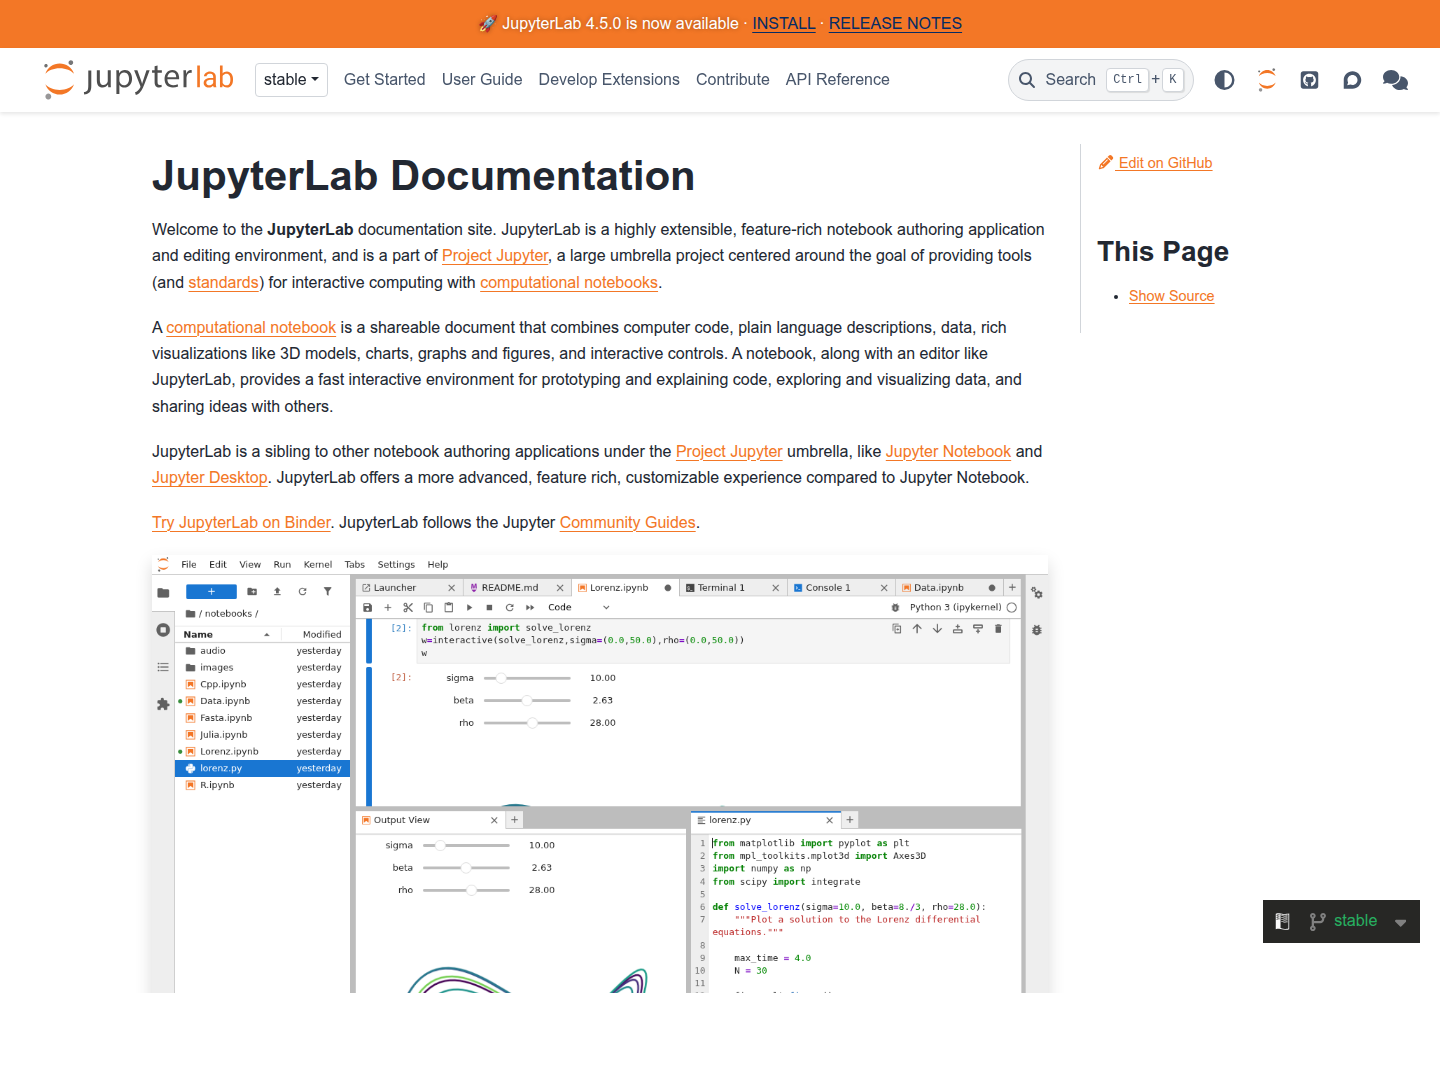Click the JupyterLab Documentation heading
The width and height of the screenshot is (1440, 1080).
tap(423, 176)
